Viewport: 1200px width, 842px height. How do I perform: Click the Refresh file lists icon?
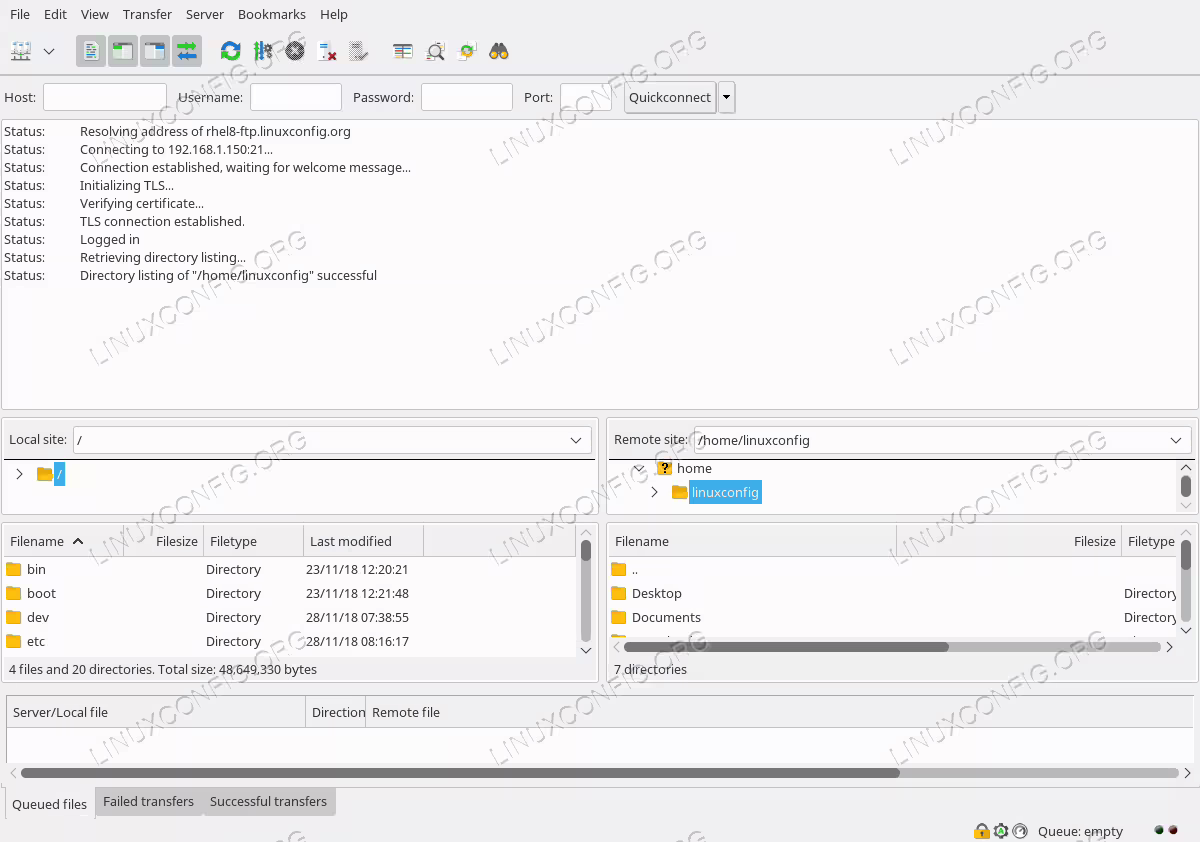point(231,51)
